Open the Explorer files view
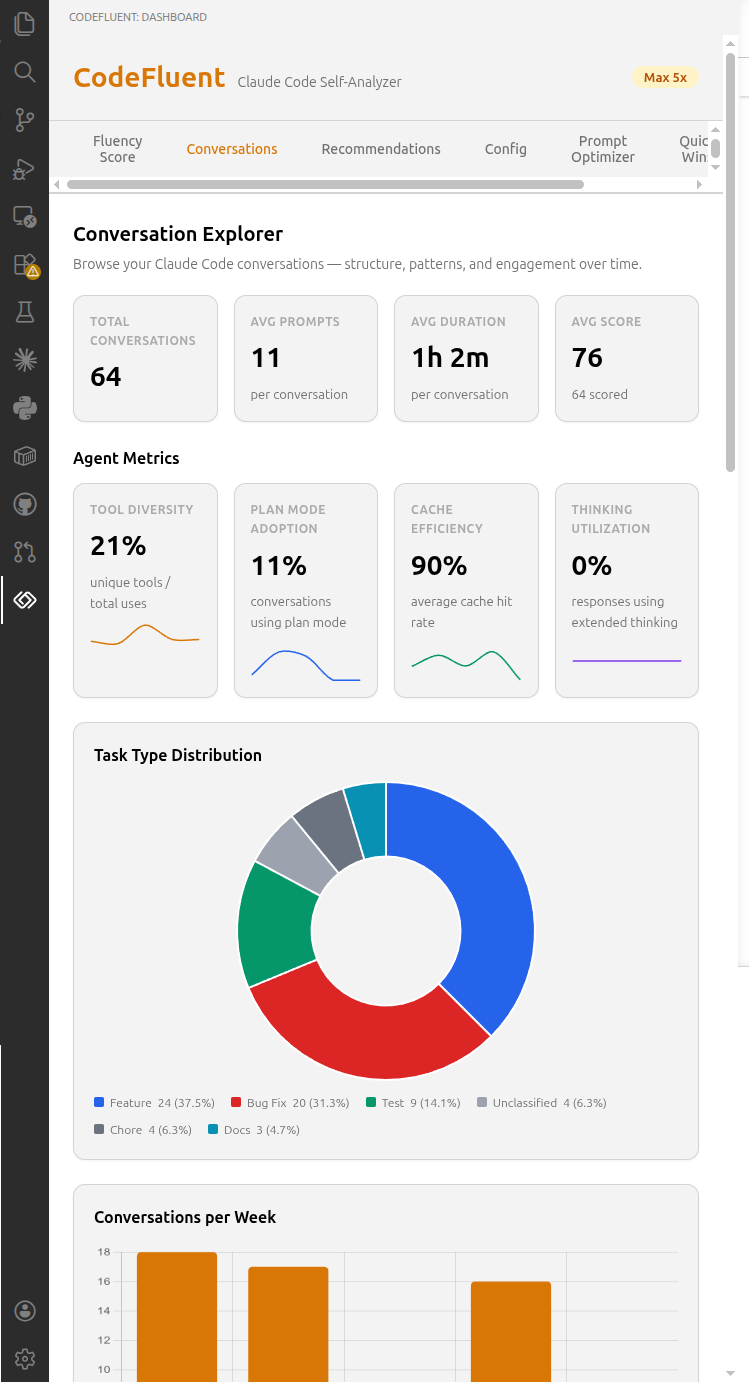 click(x=24, y=24)
